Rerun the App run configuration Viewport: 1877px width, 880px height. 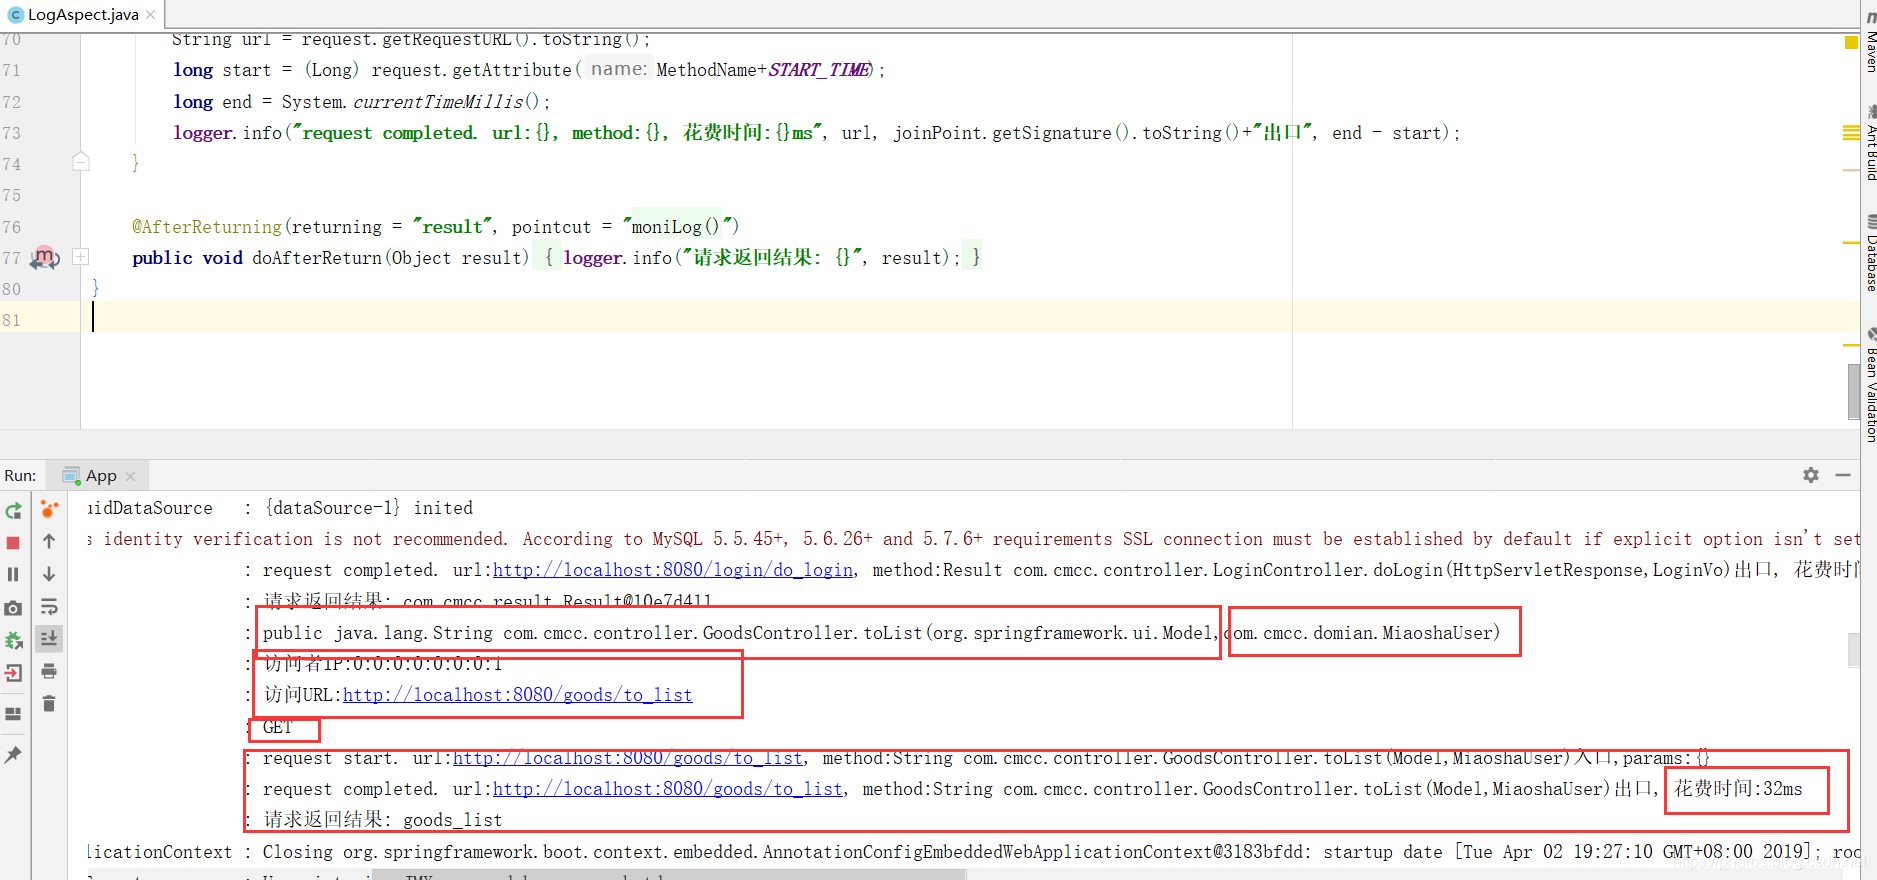click(13, 510)
